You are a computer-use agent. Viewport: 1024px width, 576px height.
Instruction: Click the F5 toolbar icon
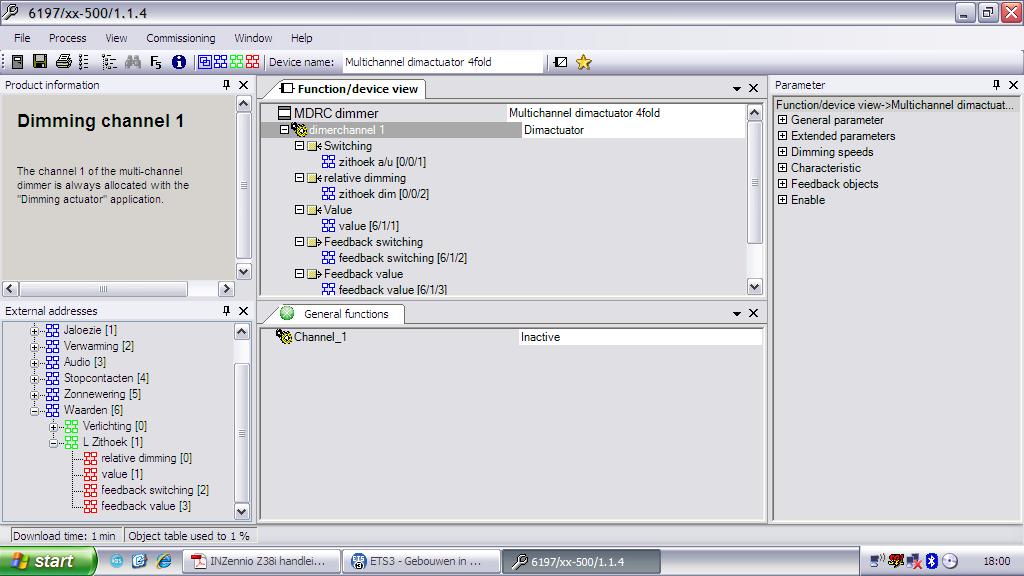pyautogui.click(x=156, y=62)
